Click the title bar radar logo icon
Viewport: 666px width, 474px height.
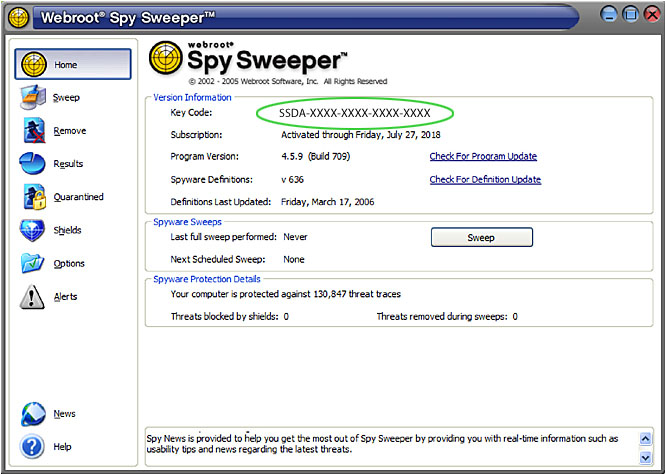pyautogui.click(x=18, y=18)
